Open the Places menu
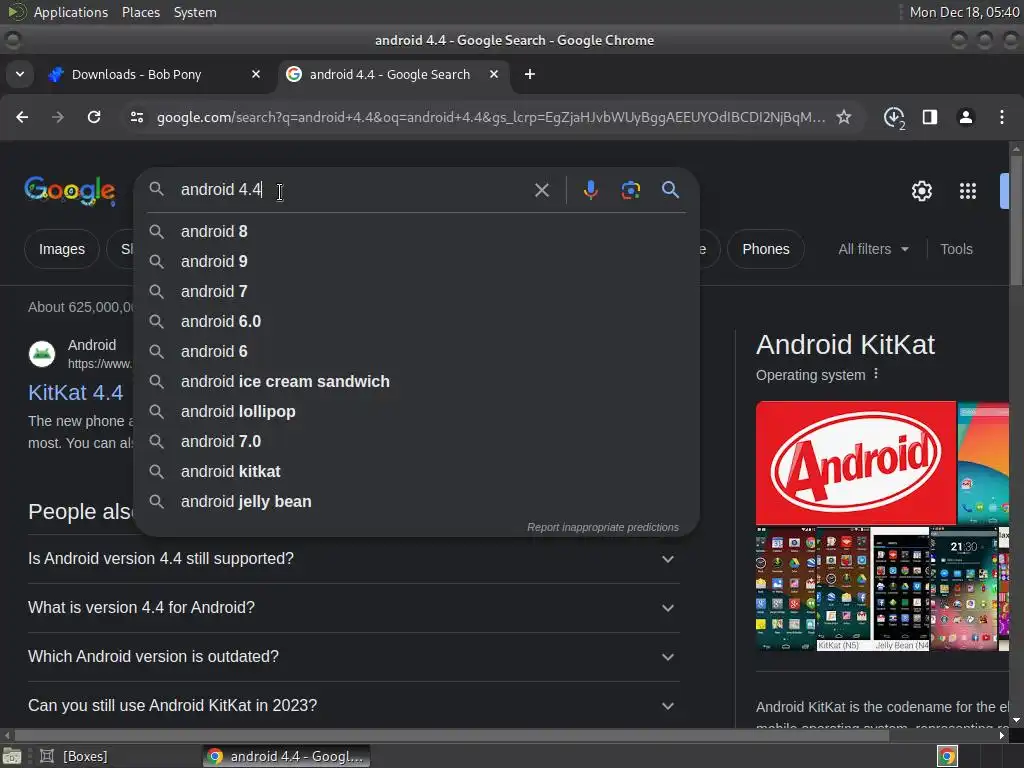 [141, 12]
